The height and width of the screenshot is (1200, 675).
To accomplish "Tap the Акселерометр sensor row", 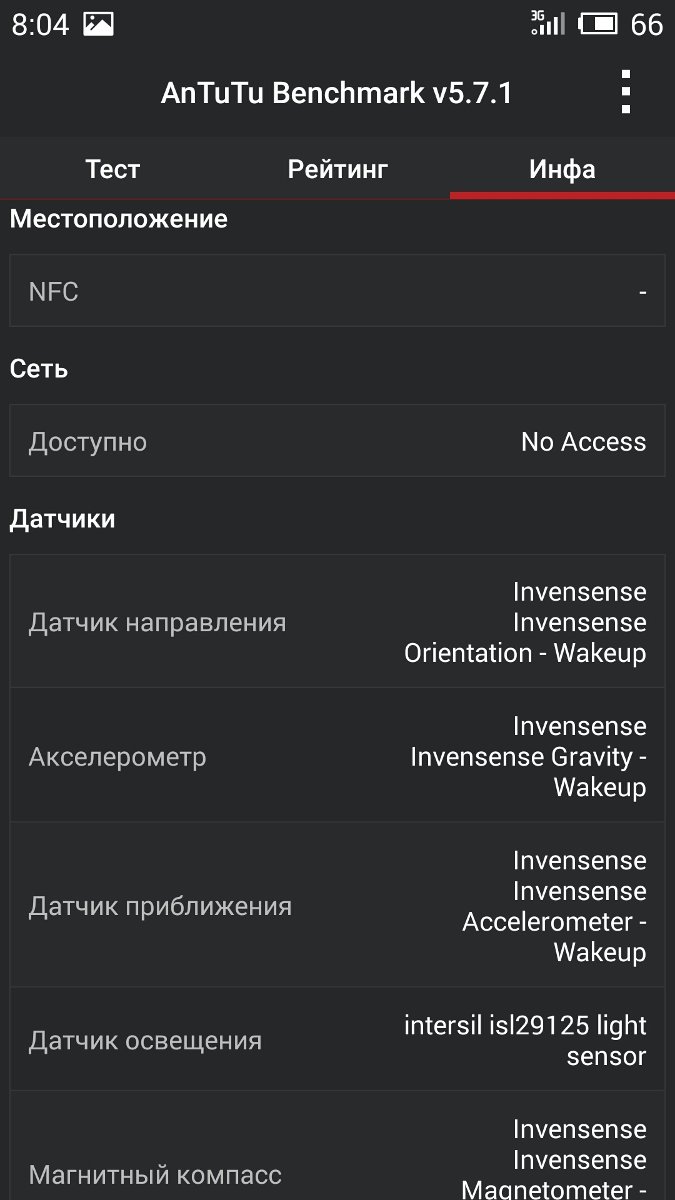I will [x=337, y=756].
